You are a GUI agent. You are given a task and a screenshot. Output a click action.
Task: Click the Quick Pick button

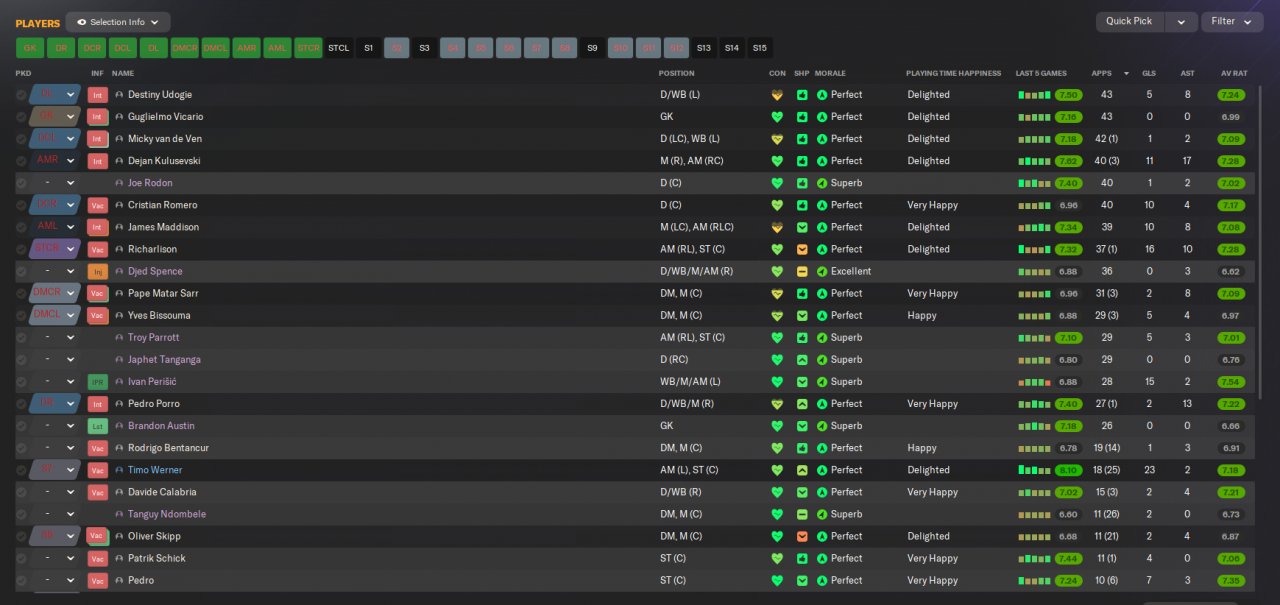point(1130,21)
